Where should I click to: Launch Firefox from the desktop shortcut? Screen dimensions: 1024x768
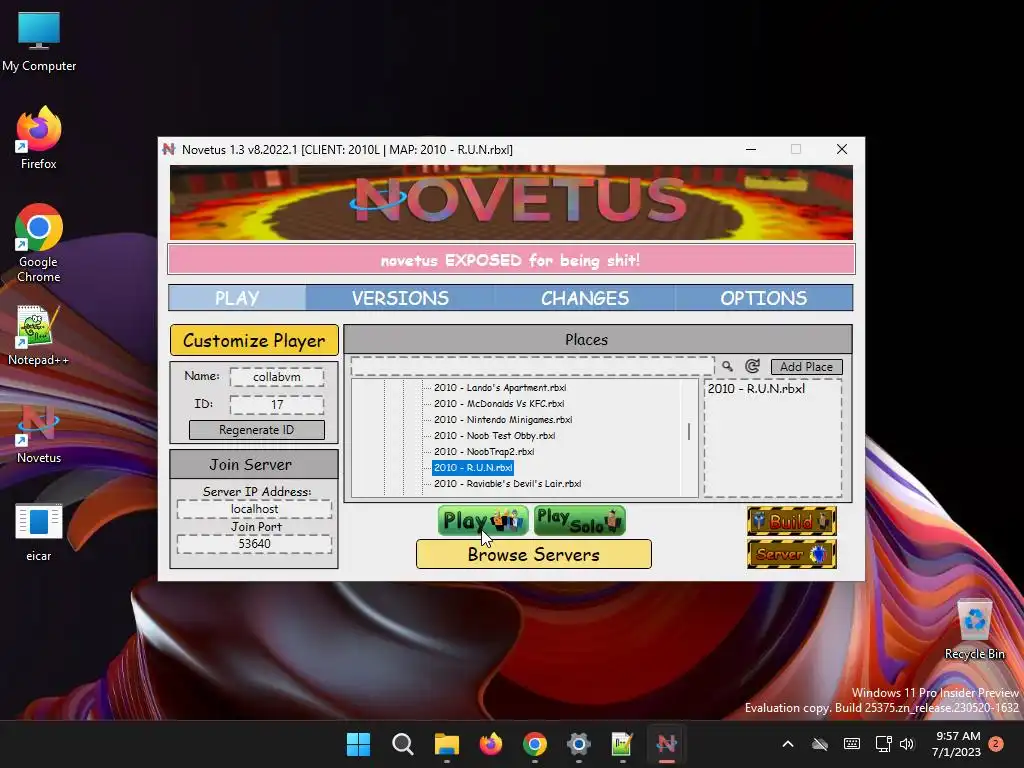(39, 138)
